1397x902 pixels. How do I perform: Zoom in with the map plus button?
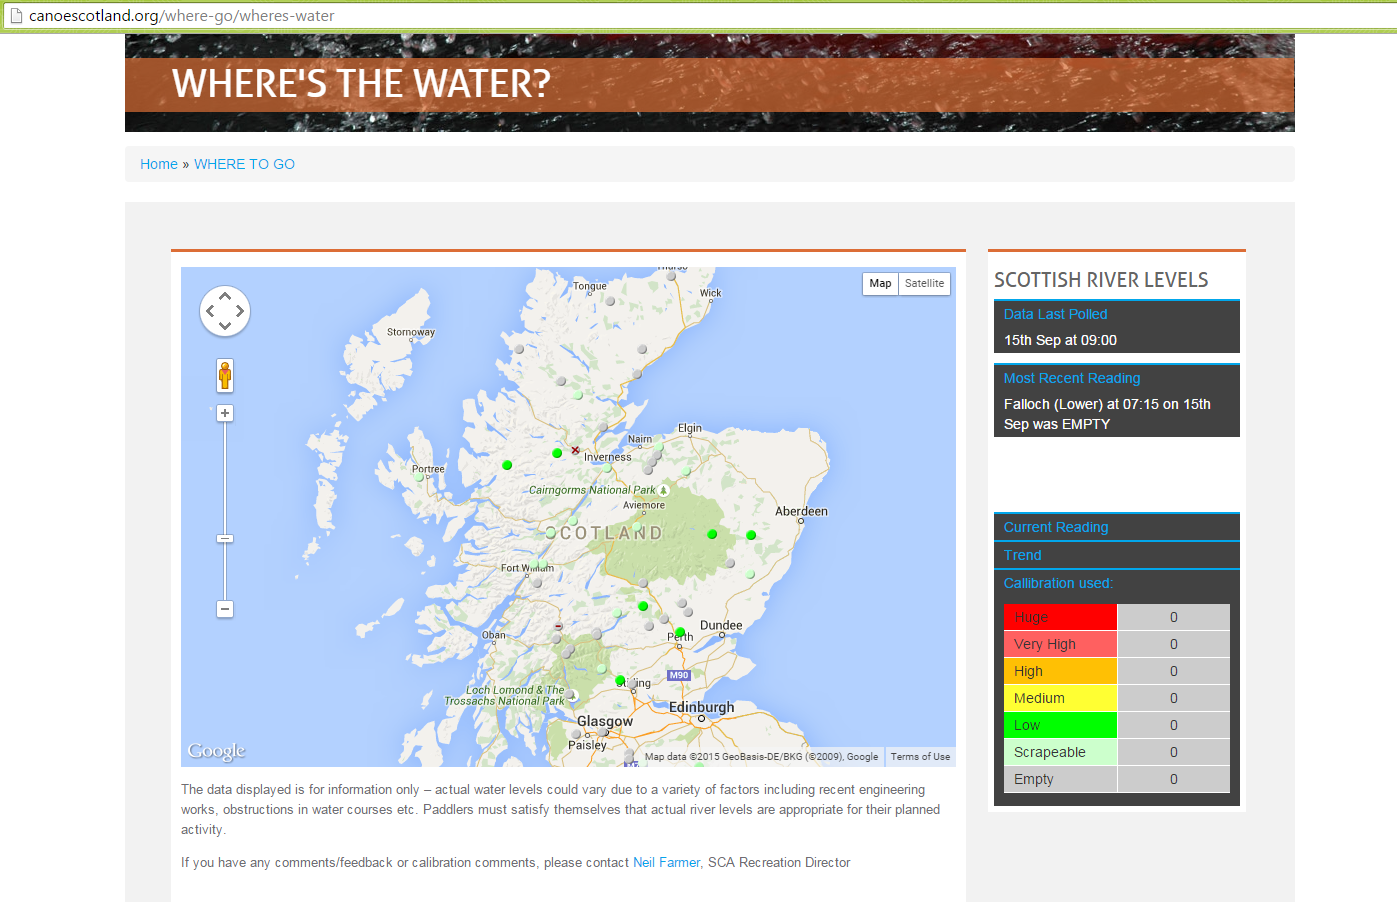(x=225, y=413)
